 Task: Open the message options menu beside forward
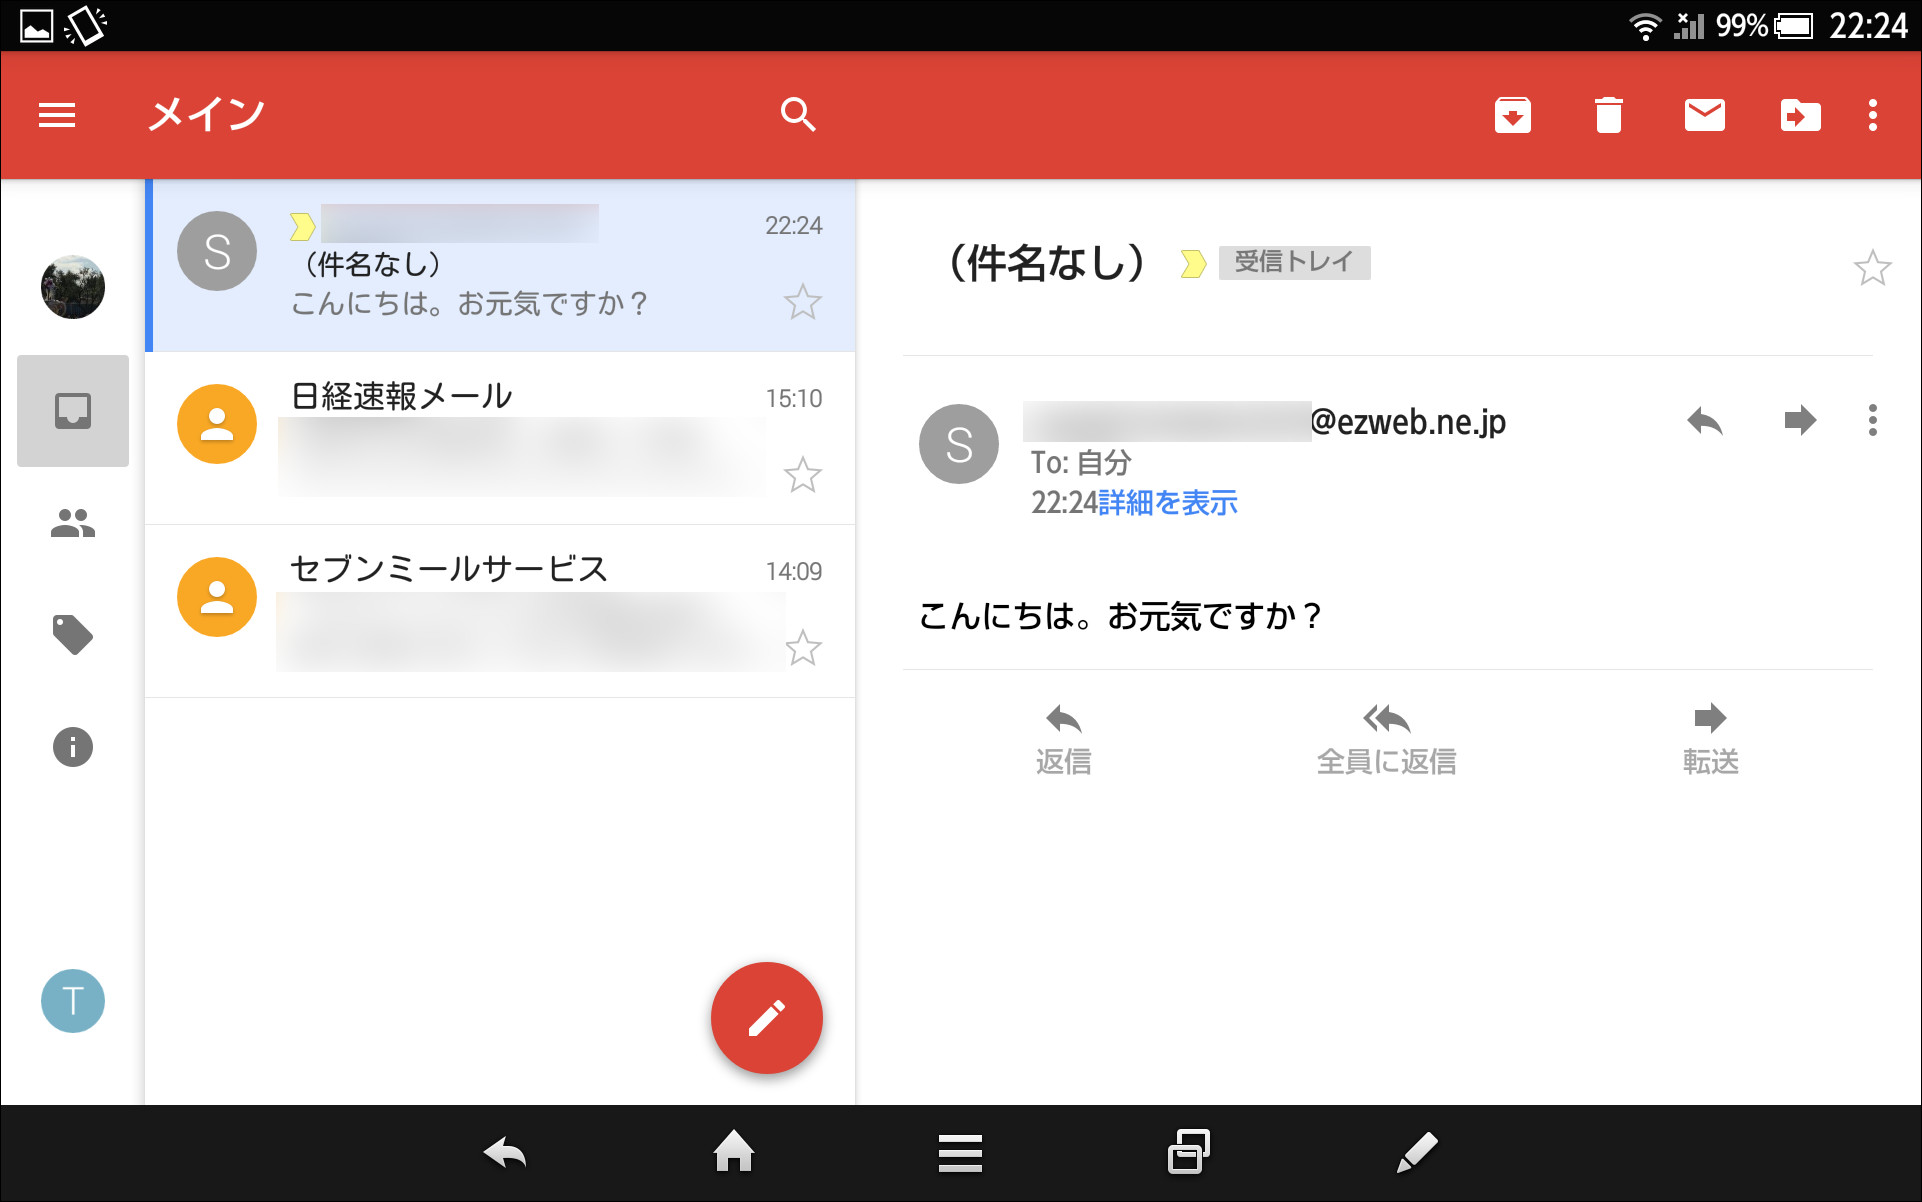pos(1871,421)
